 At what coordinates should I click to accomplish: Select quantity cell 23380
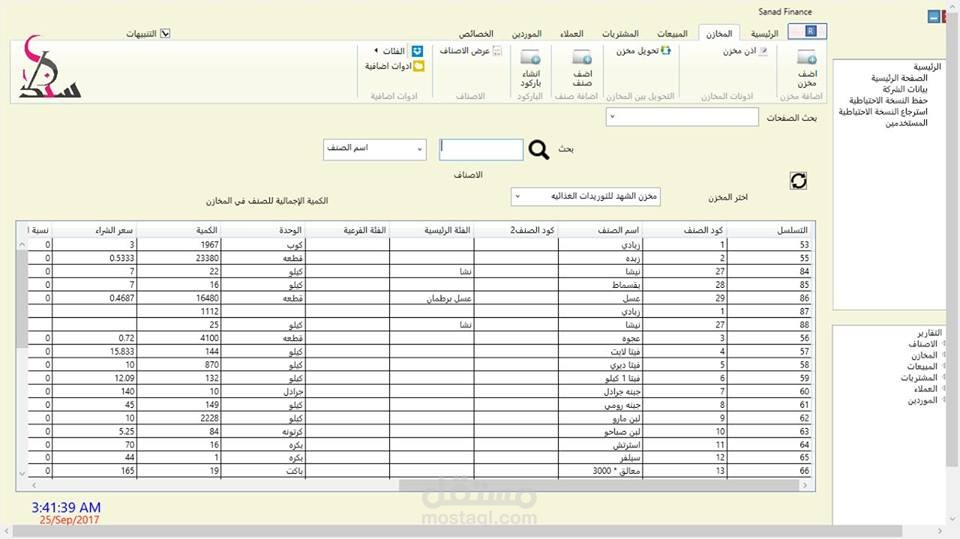(x=178, y=258)
